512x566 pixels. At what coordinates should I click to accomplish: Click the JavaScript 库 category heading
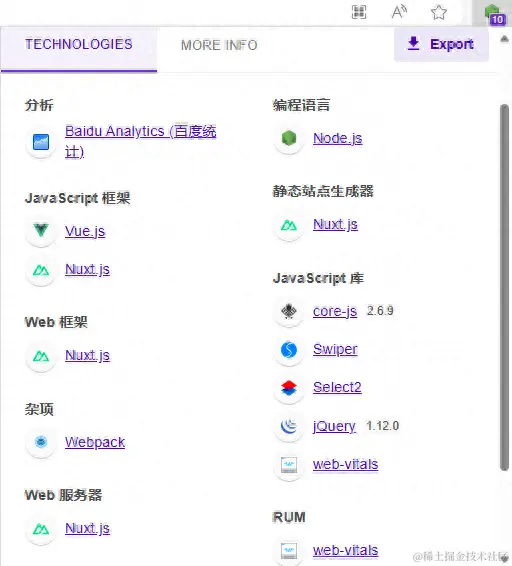318,279
